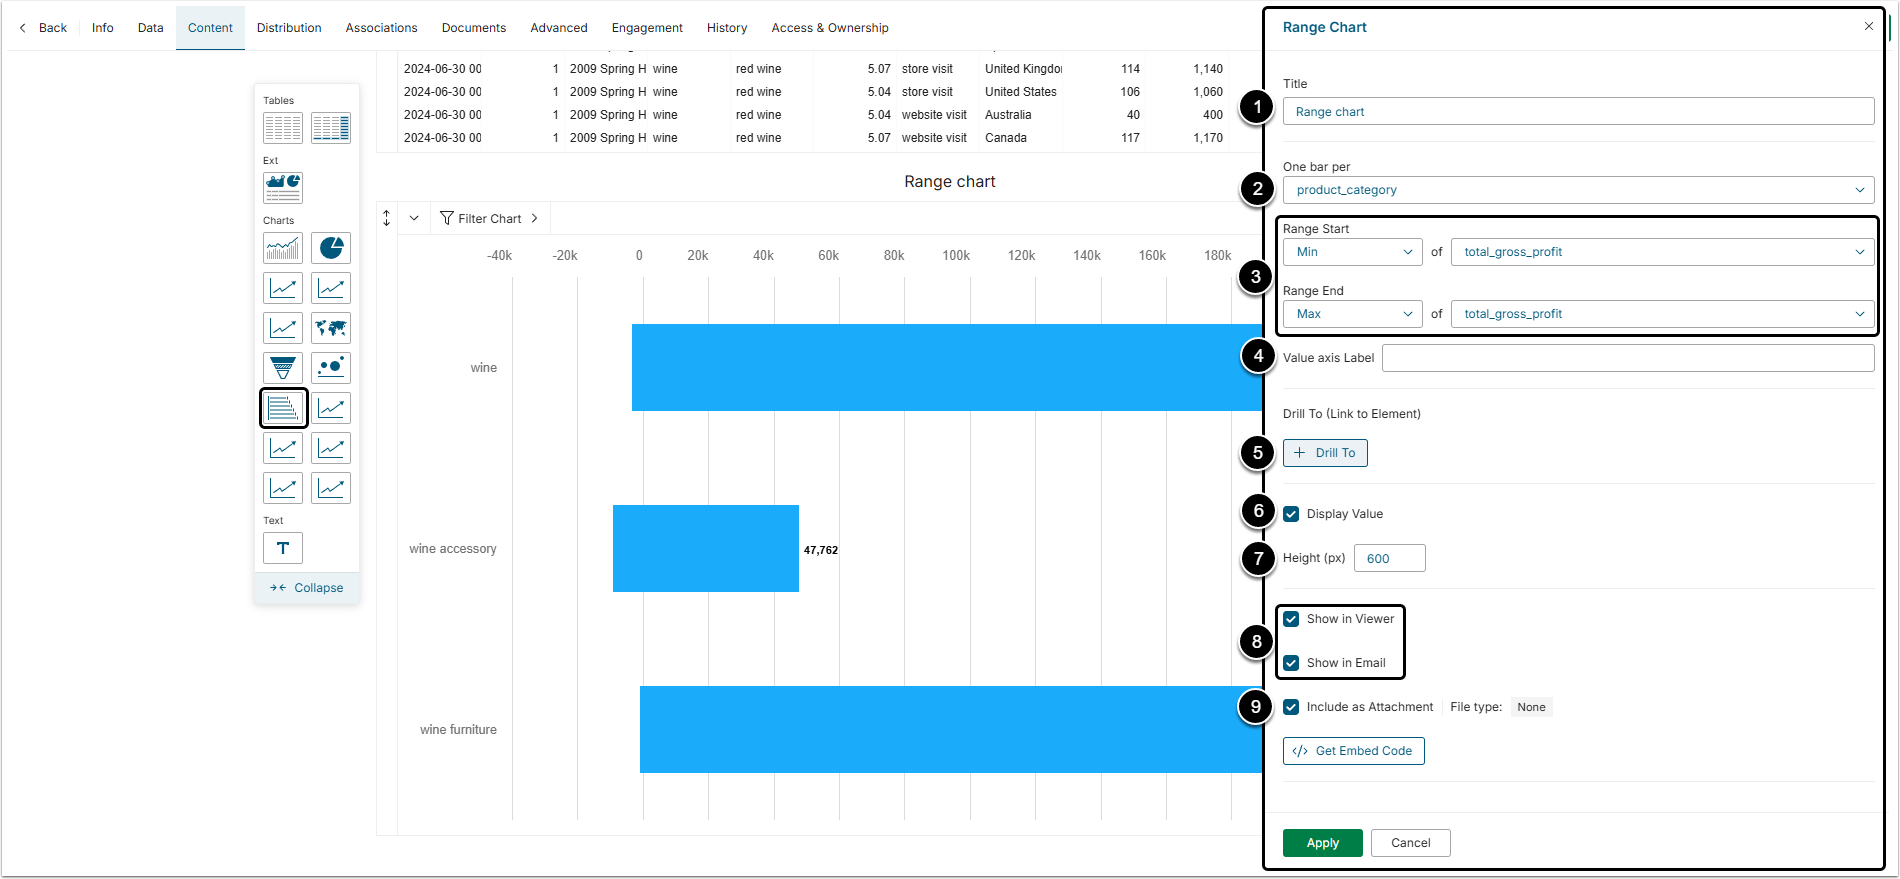Click the 'Range chart' heading above the chart
The image size is (1900, 879).
point(950,182)
